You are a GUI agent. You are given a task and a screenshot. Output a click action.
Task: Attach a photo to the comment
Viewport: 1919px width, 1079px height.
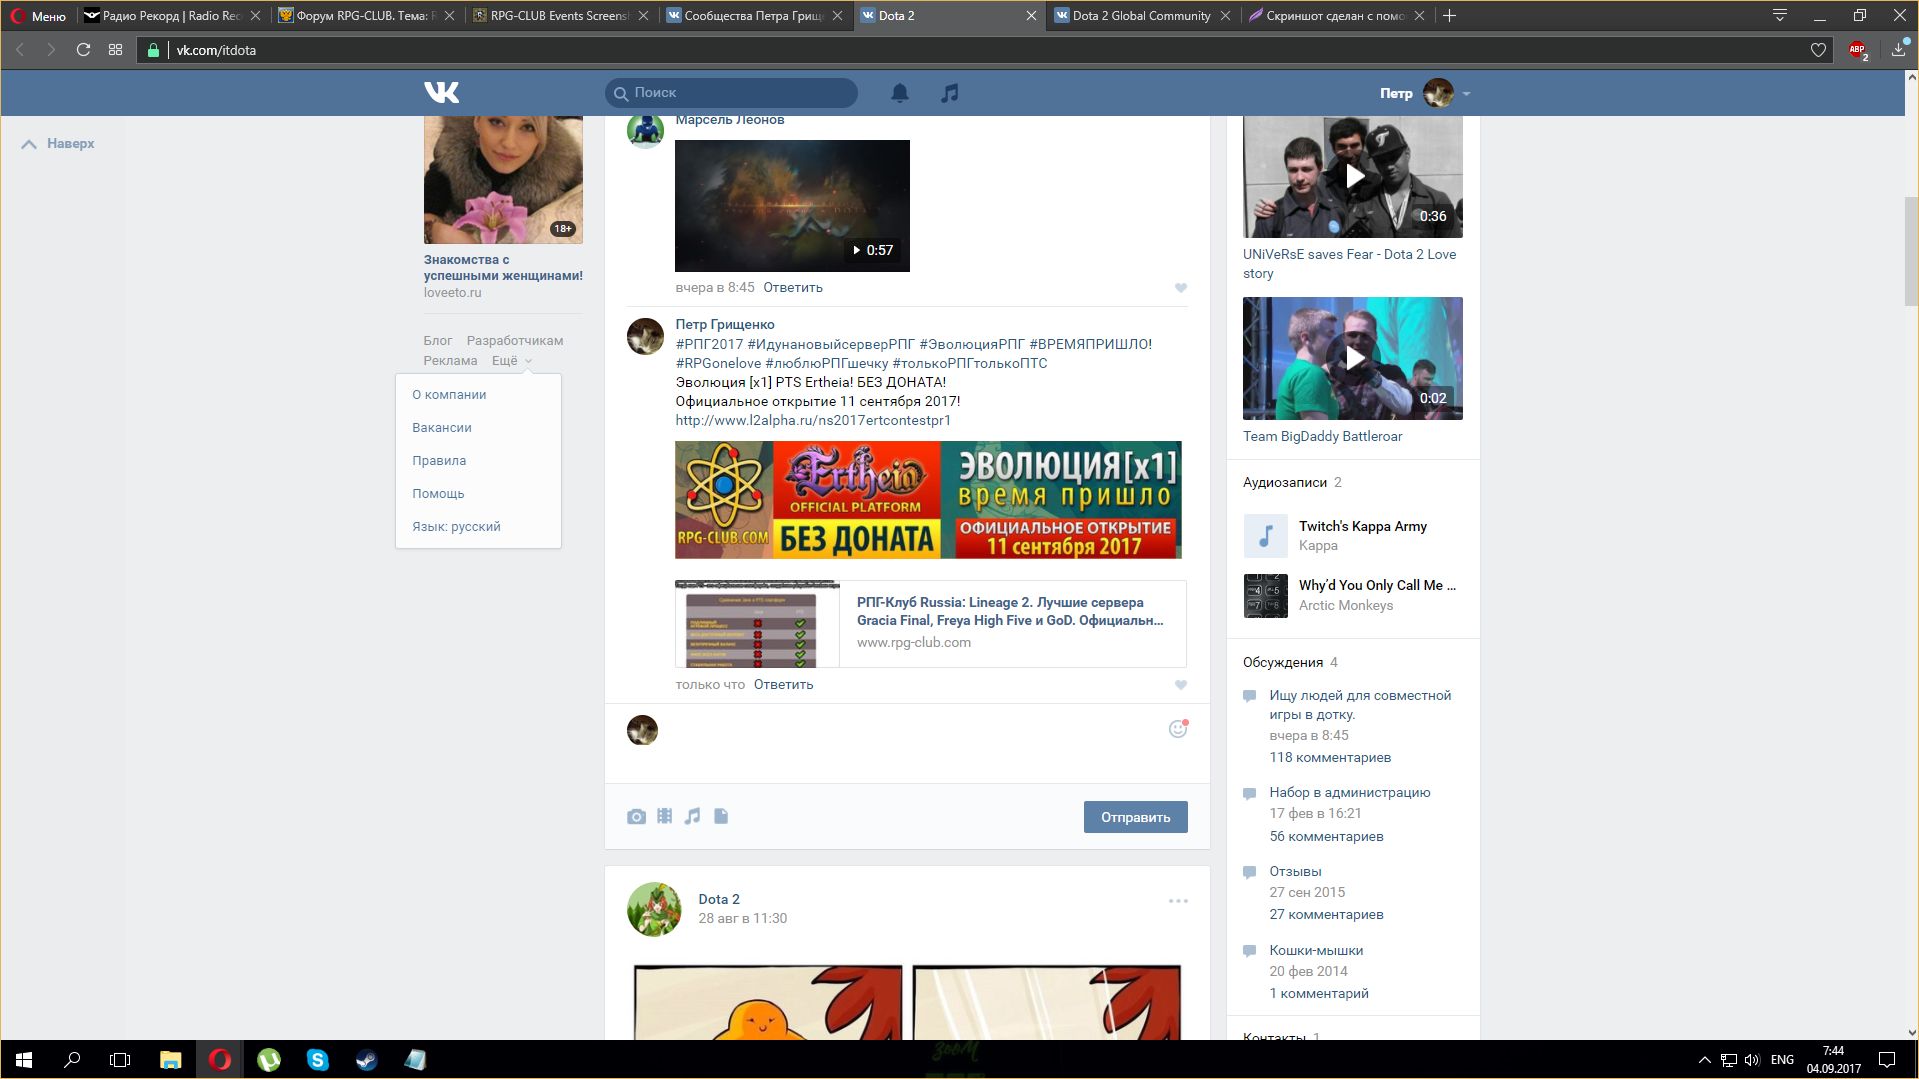coord(636,816)
